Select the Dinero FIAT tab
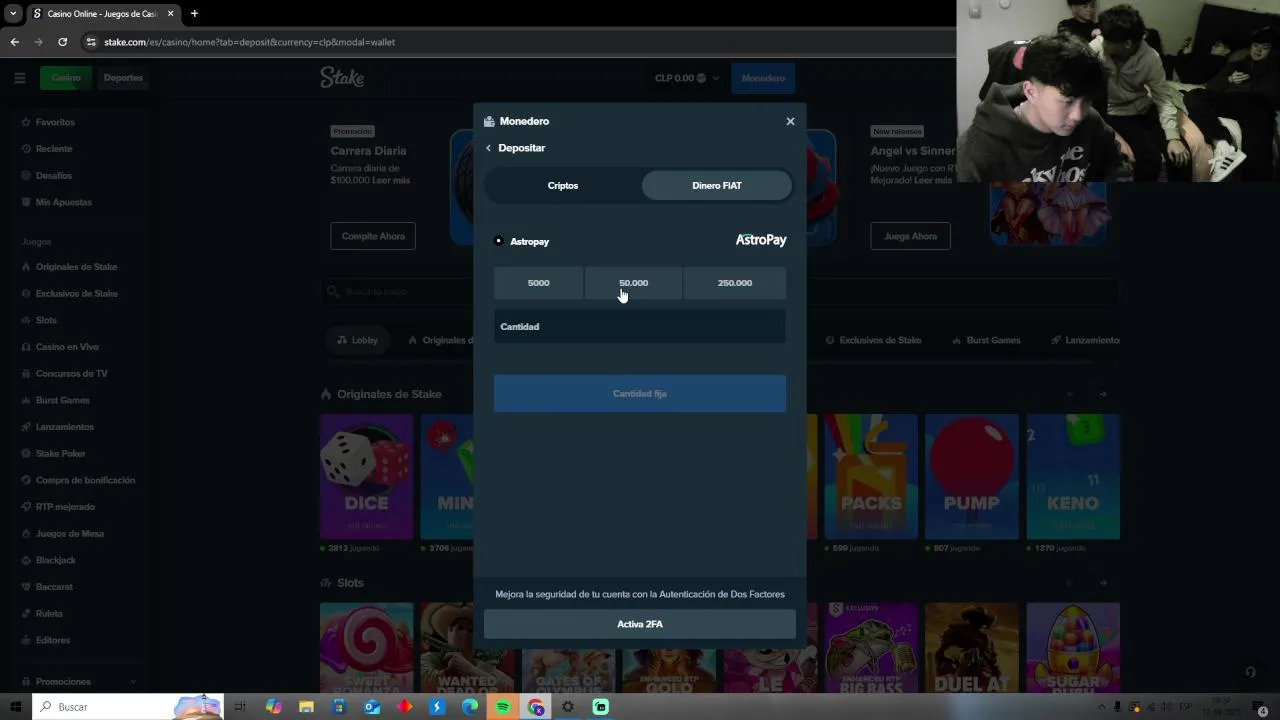 coord(717,185)
